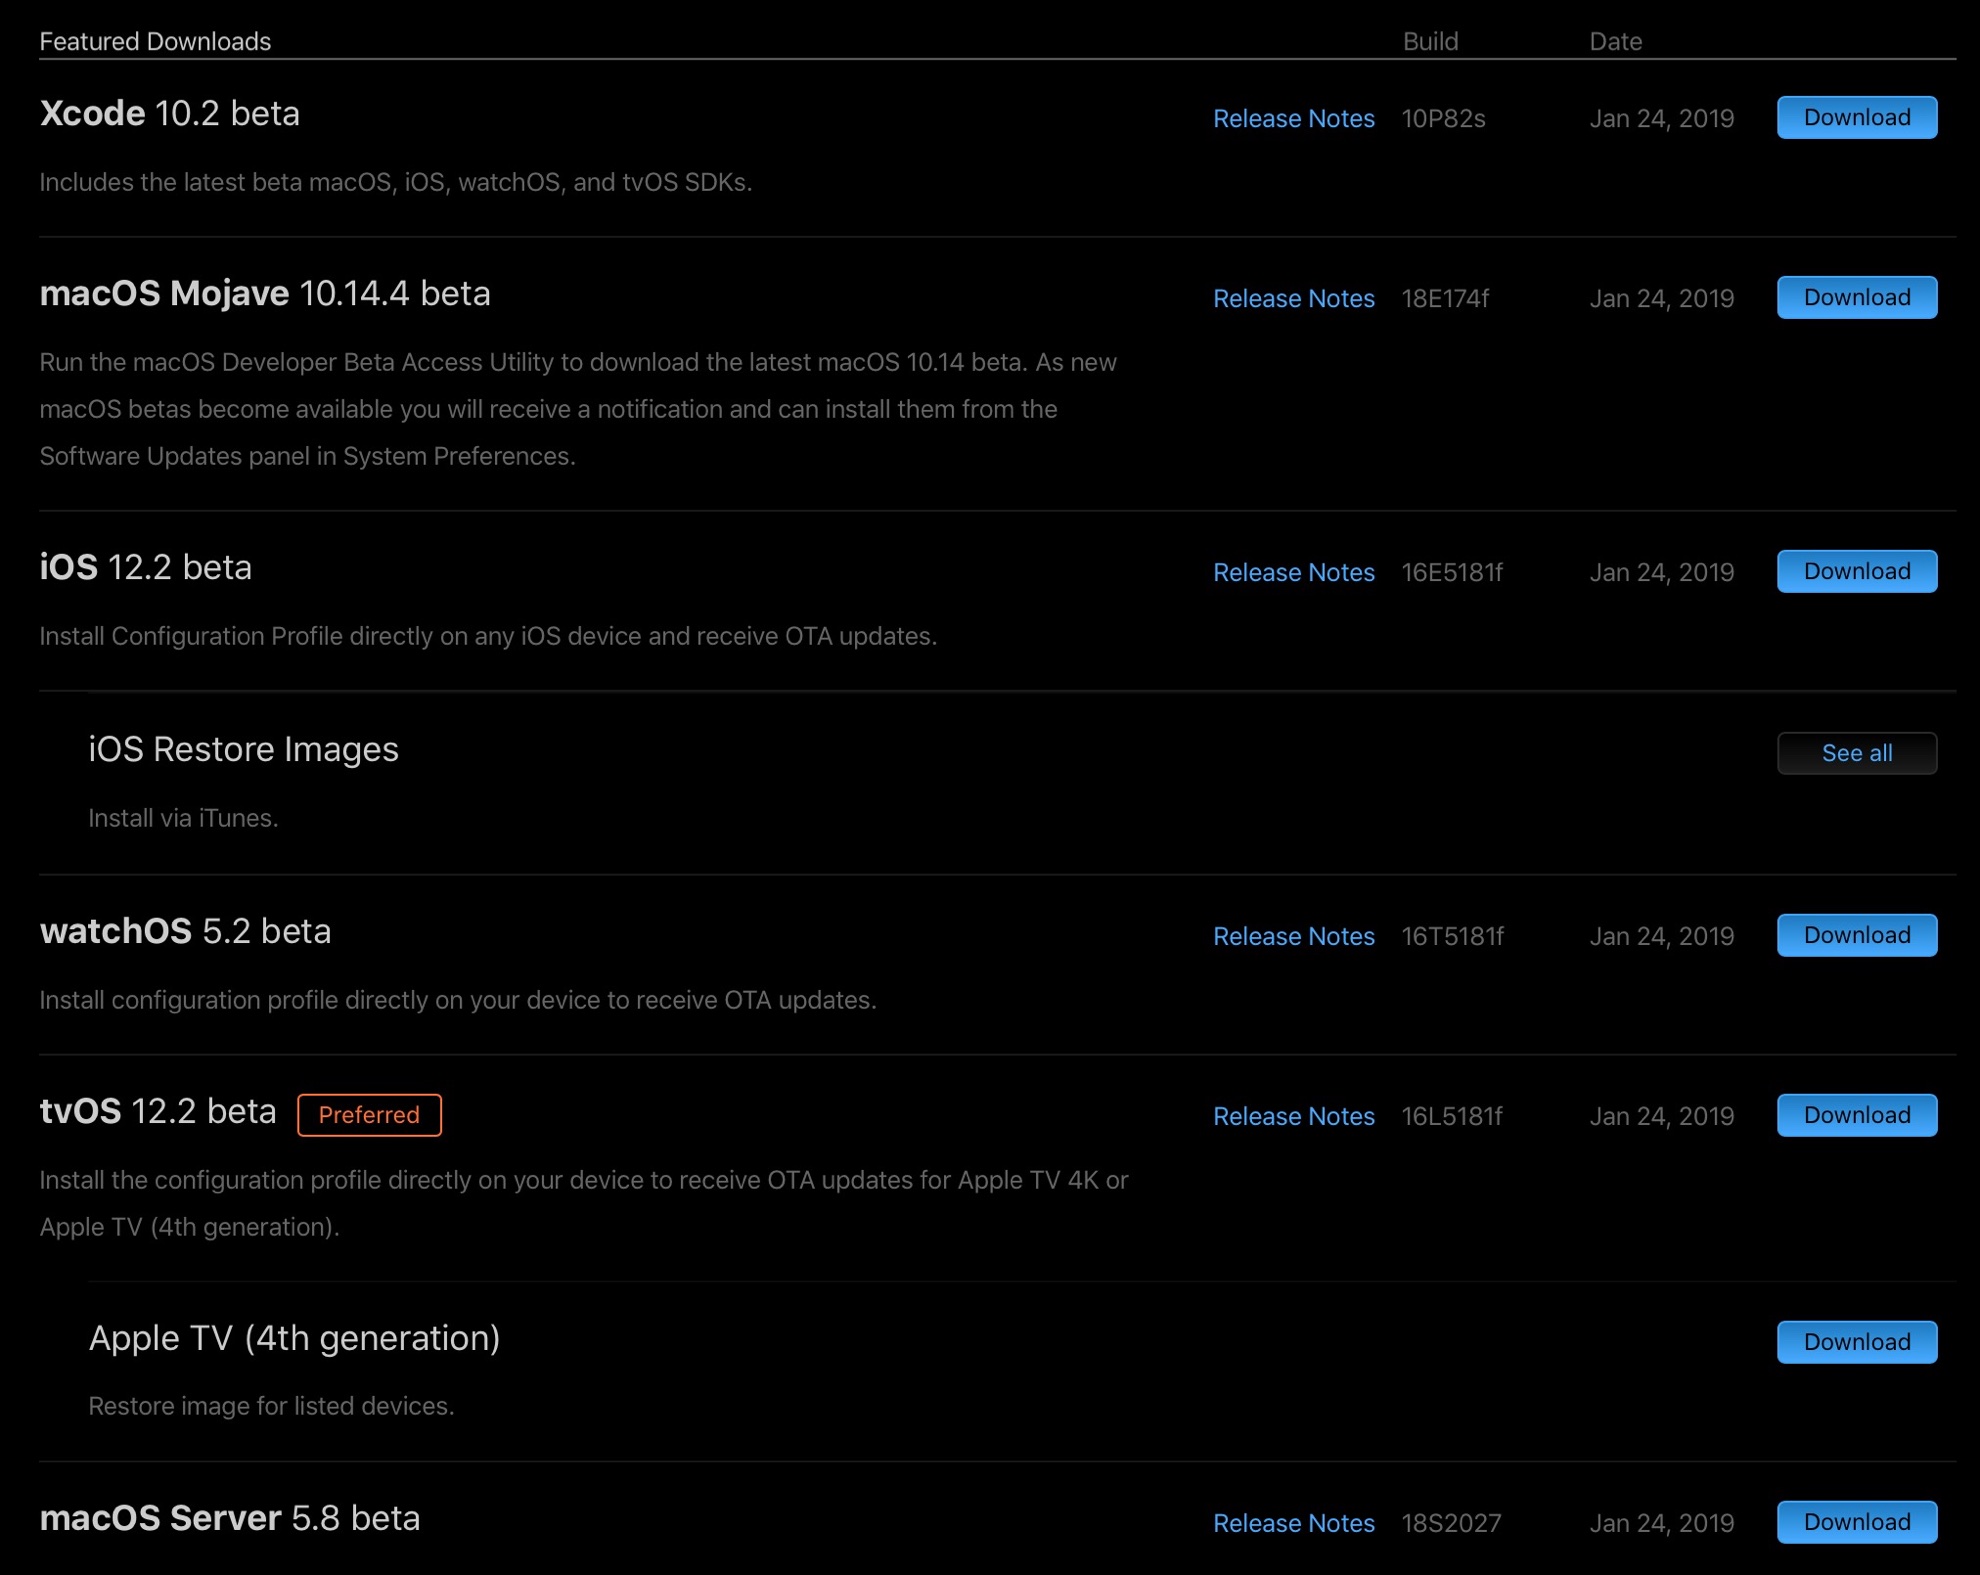Image resolution: width=1980 pixels, height=1575 pixels.
Task: Open macOS Server 5.8 Release Notes
Action: (x=1294, y=1523)
